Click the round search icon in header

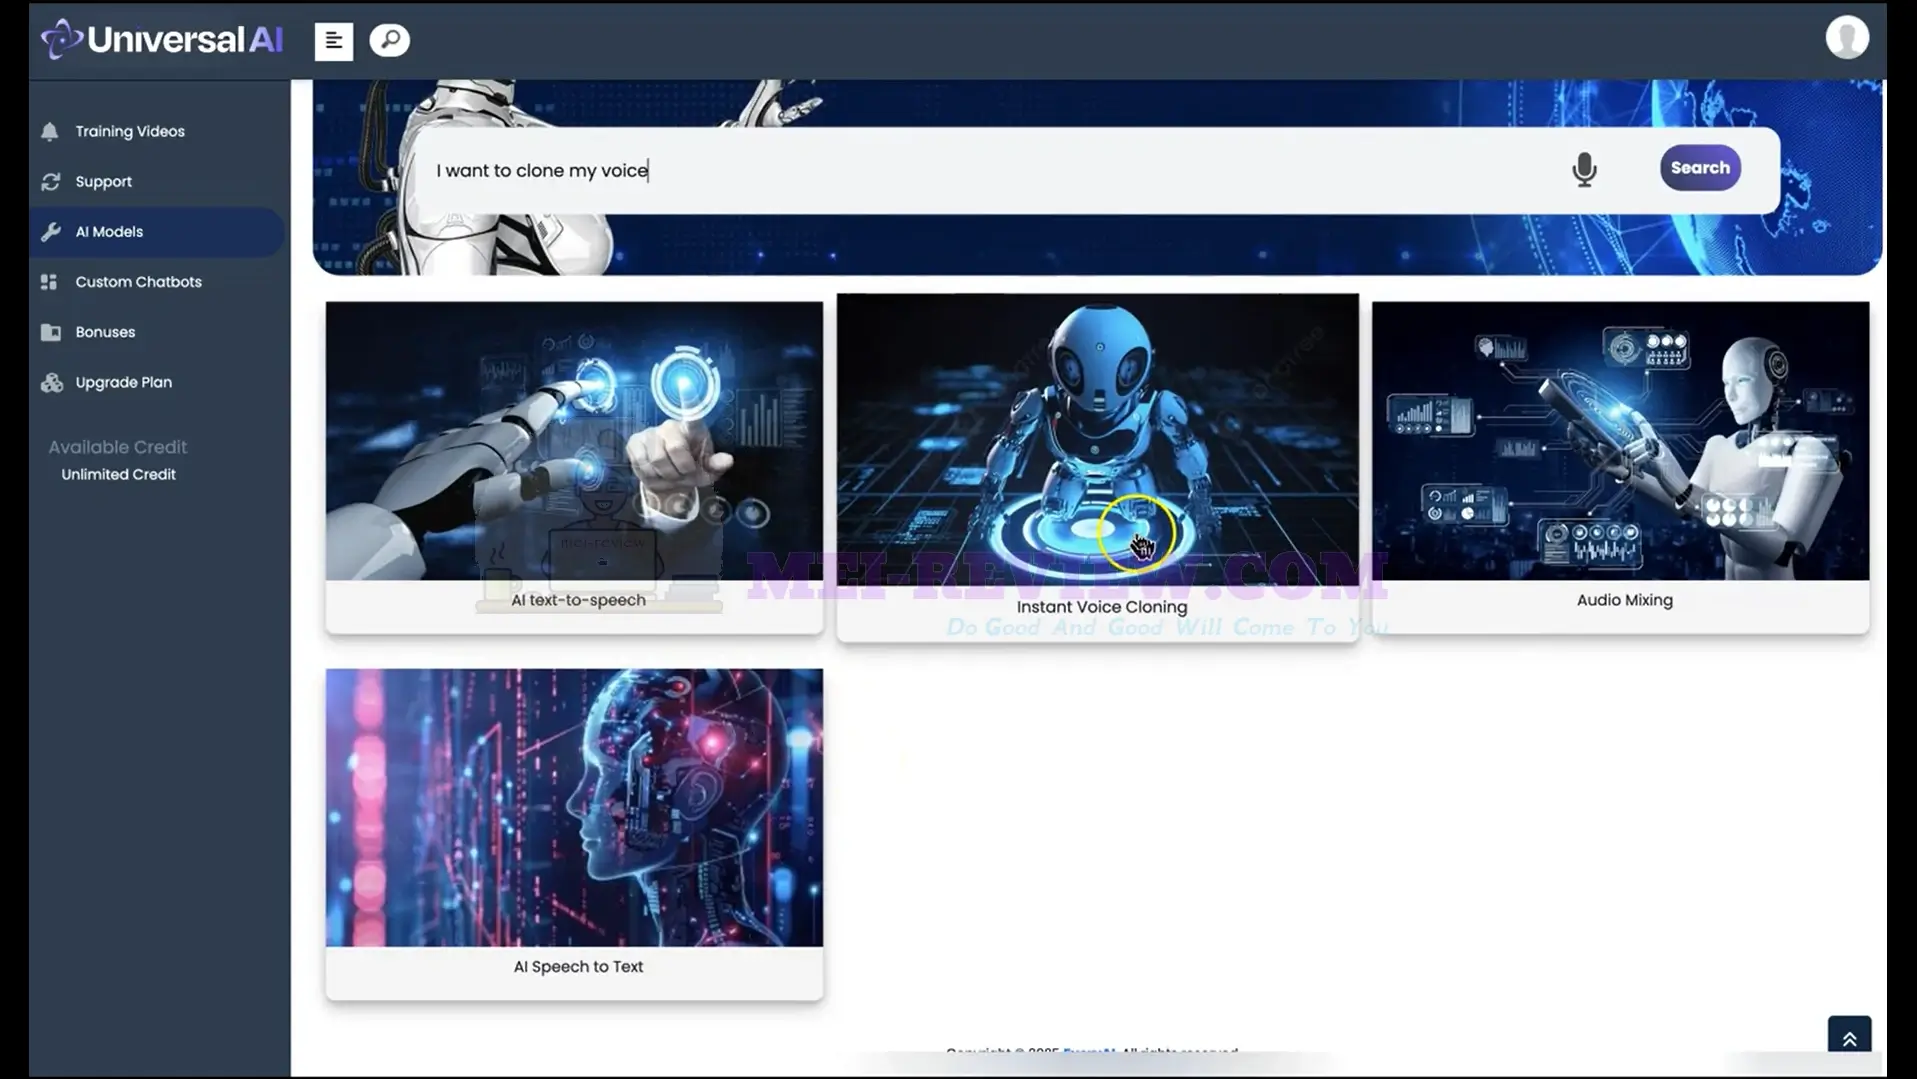(389, 40)
